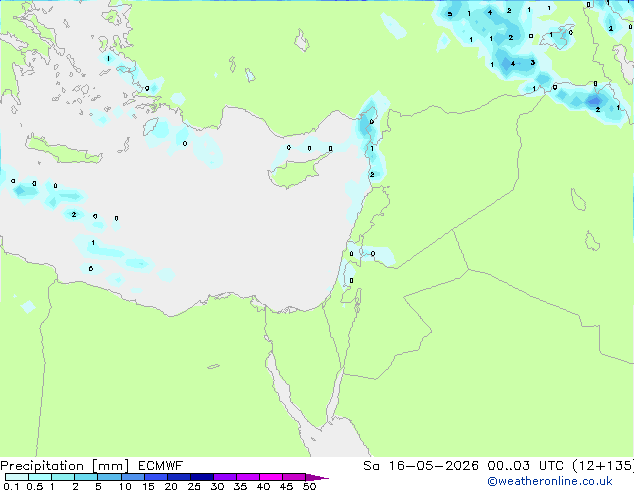Select the 30–35 mm purple legend box
The width and height of the screenshot is (634, 490).
click(x=225, y=477)
